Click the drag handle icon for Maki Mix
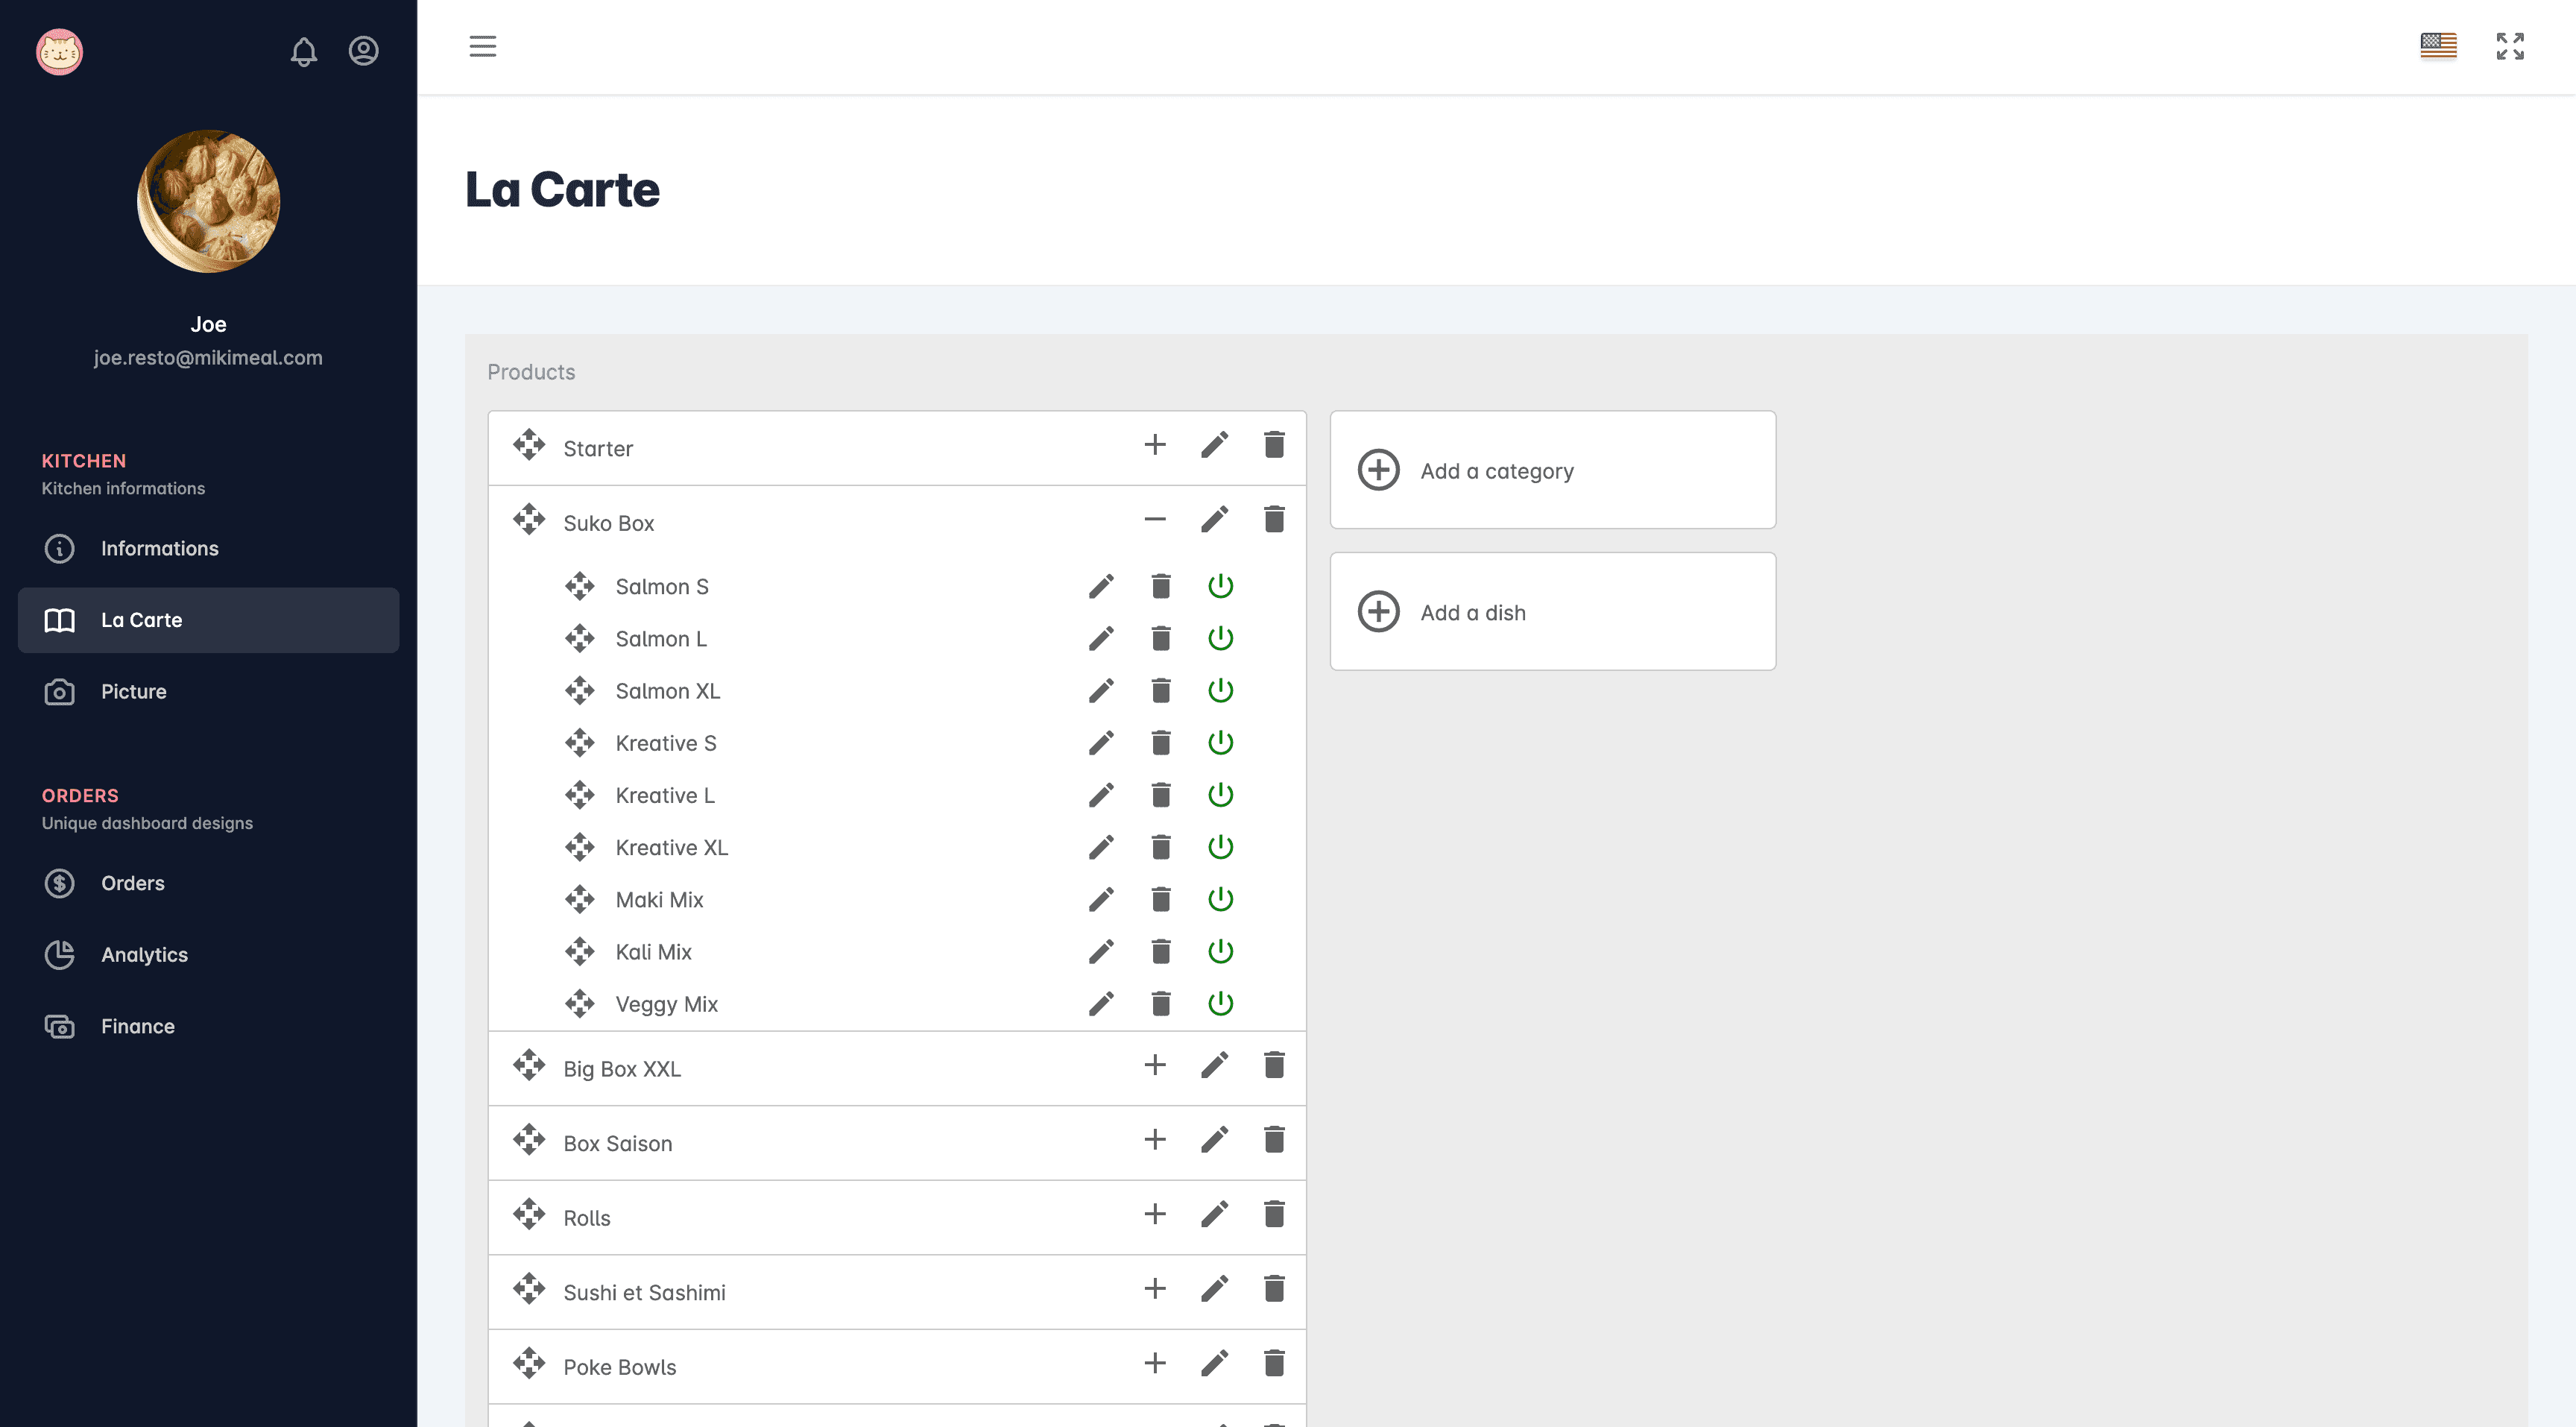Screen dimensions: 2576x1427 point(581,898)
